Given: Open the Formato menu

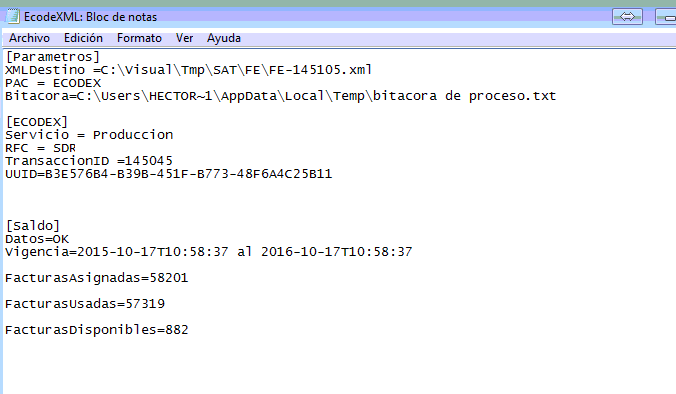Looking at the screenshot, I should [x=139, y=38].
